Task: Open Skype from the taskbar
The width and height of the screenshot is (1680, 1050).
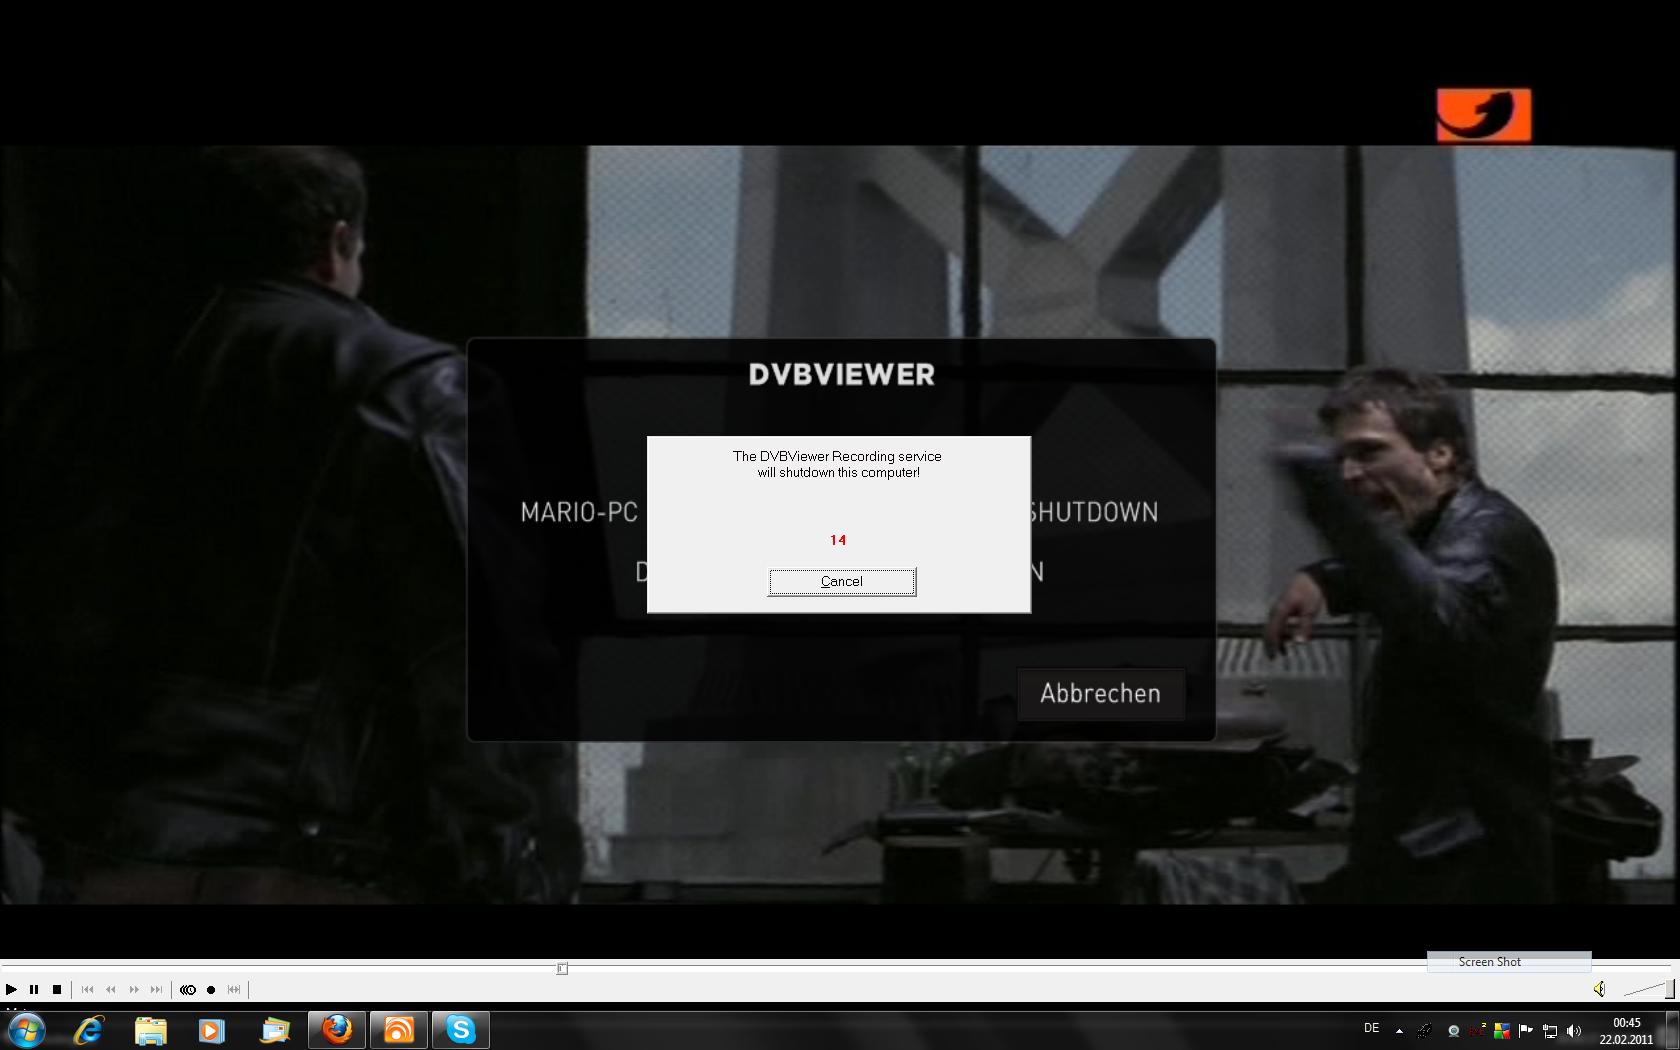Action: (x=460, y=1029)
